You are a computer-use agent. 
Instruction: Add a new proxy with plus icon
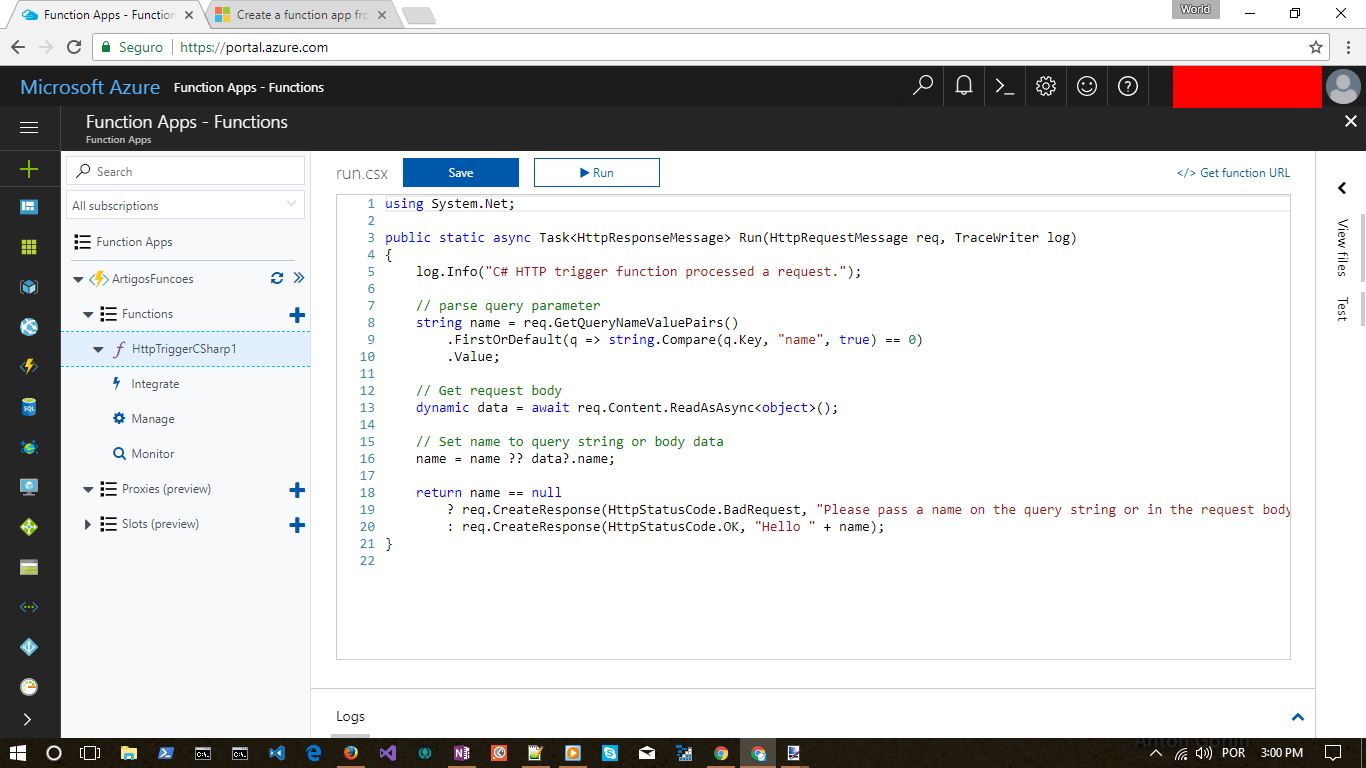tap(297, 490)
